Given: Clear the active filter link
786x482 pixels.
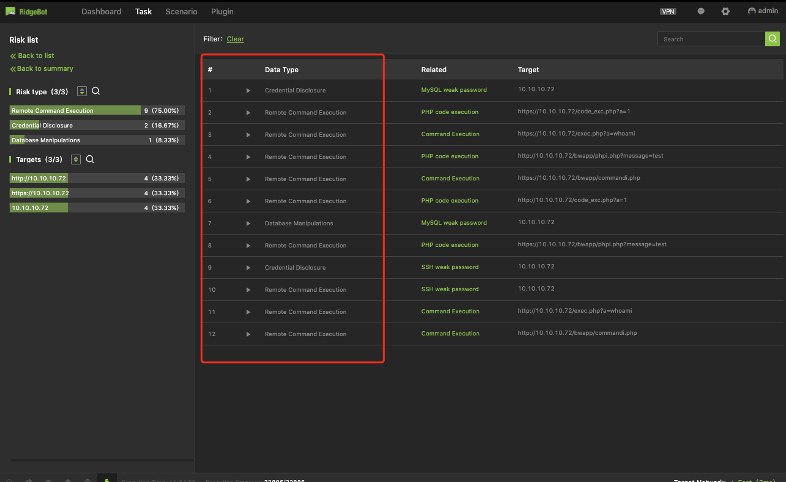Looking at the screenshot, I should click(235, 39).
